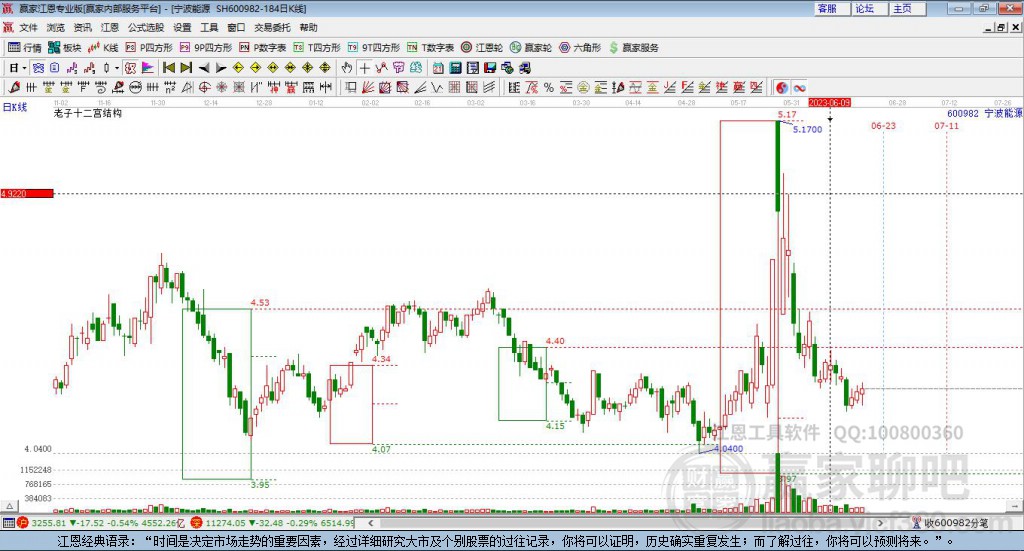Open the 9P四方形 tool
The image size is (1024, 551).
point(206,48)
